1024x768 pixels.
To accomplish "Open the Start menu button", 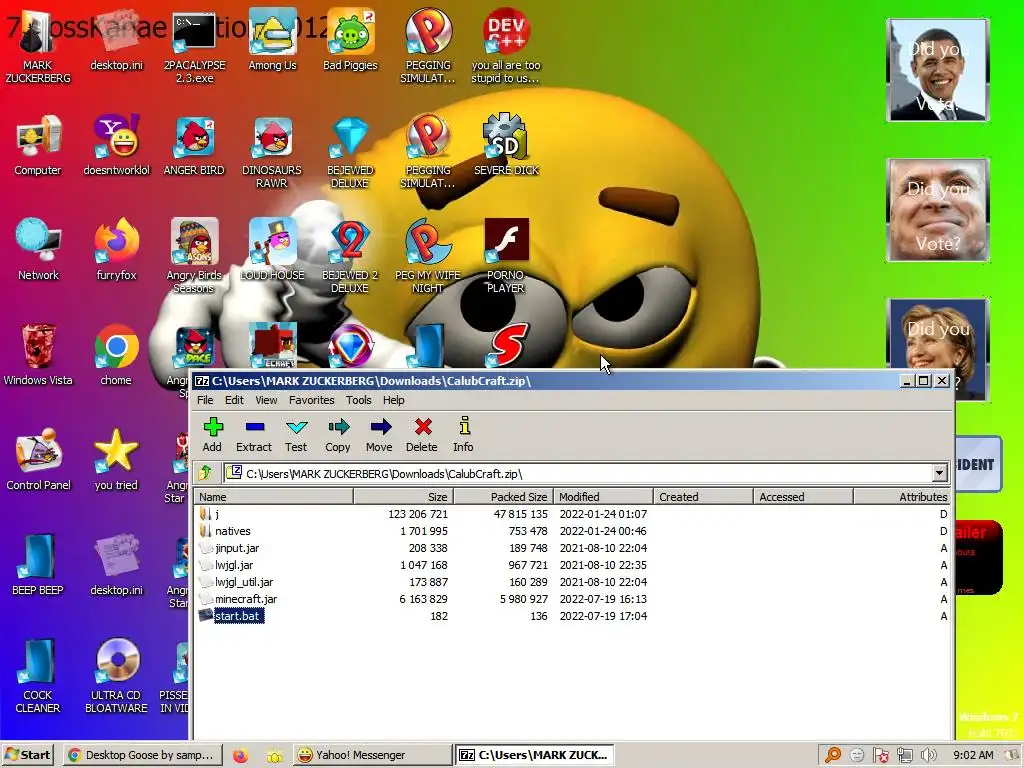I will 27,755.
